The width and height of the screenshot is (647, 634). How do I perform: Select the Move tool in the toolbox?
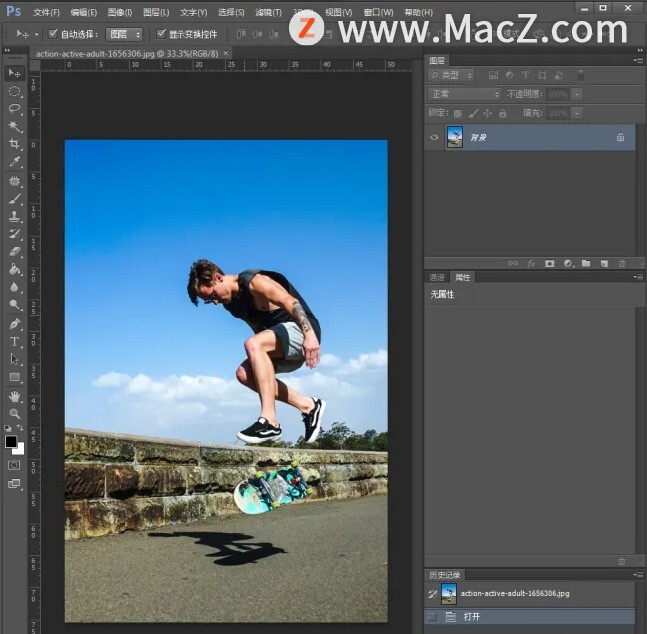14,74
